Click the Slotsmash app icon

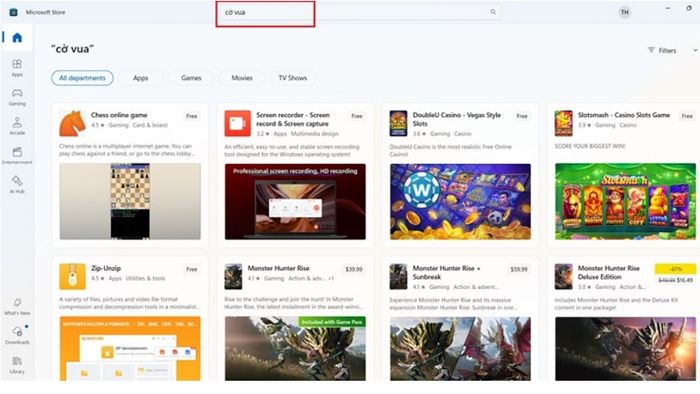[563, 124]
